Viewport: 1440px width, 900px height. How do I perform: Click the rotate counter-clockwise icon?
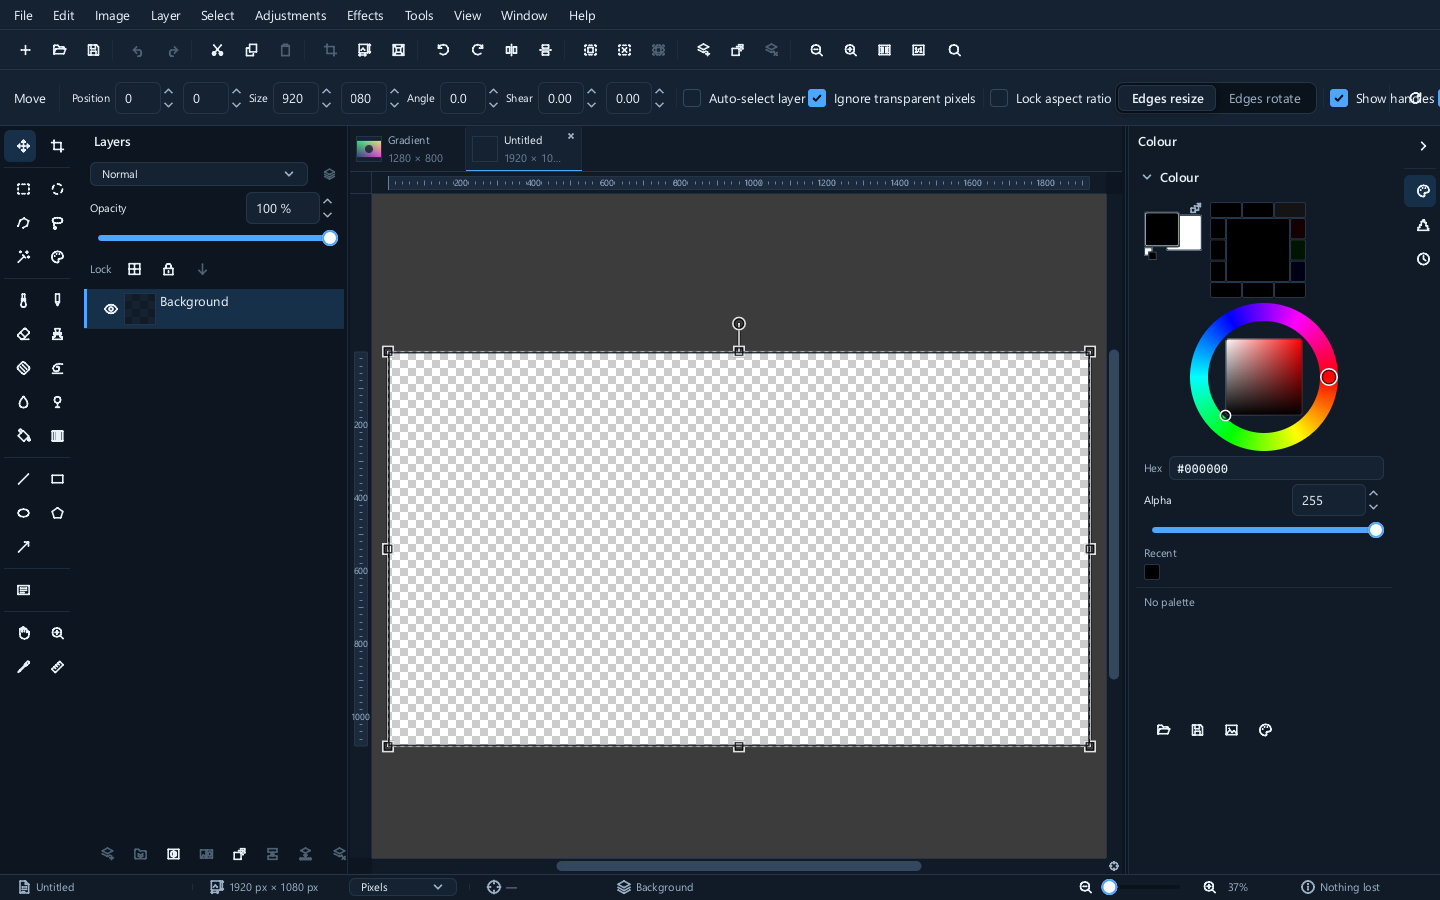[x=443, y=50]
